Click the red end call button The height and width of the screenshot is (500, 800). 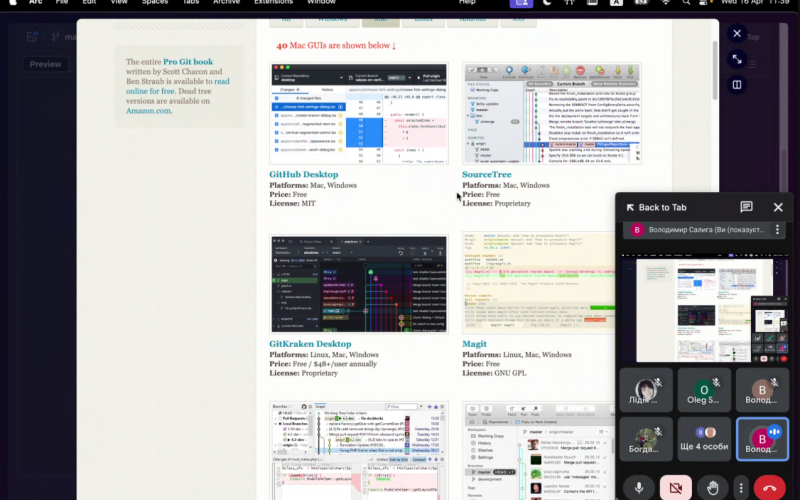pyautogui.click(x=769, y=488)
